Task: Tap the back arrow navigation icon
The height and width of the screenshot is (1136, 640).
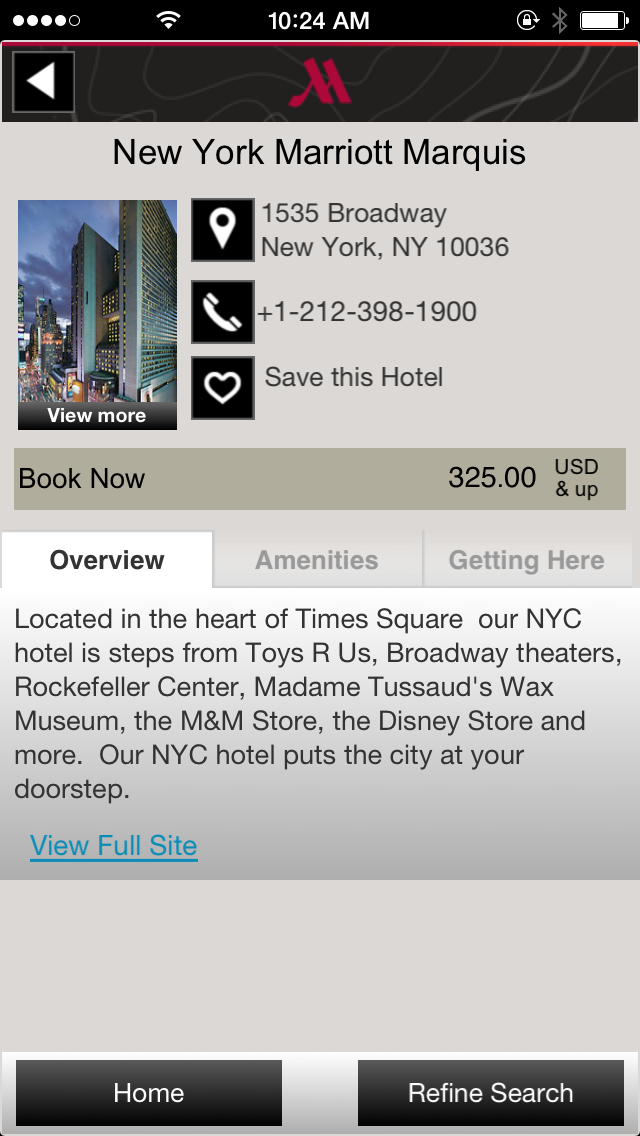Action: 41,82
